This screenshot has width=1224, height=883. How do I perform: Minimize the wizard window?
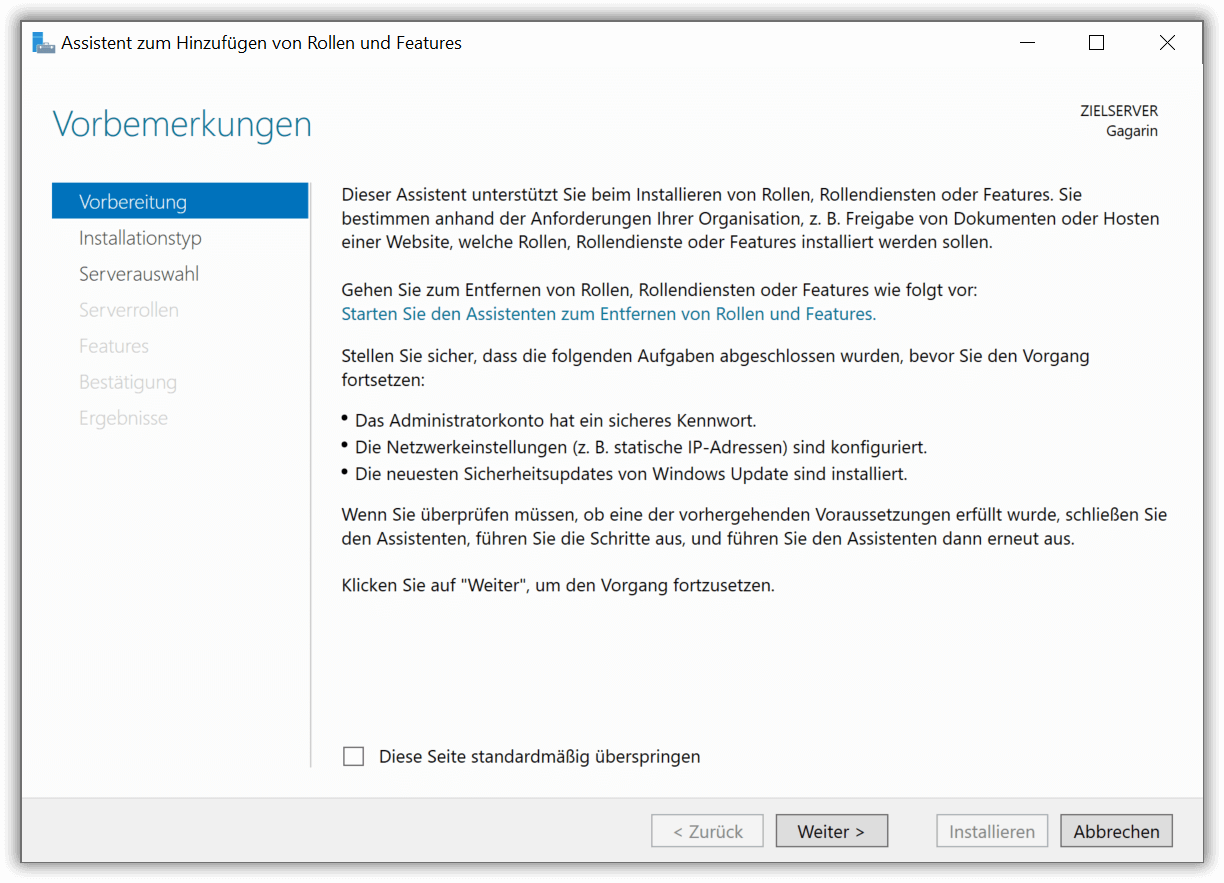tap(1026, 43)
